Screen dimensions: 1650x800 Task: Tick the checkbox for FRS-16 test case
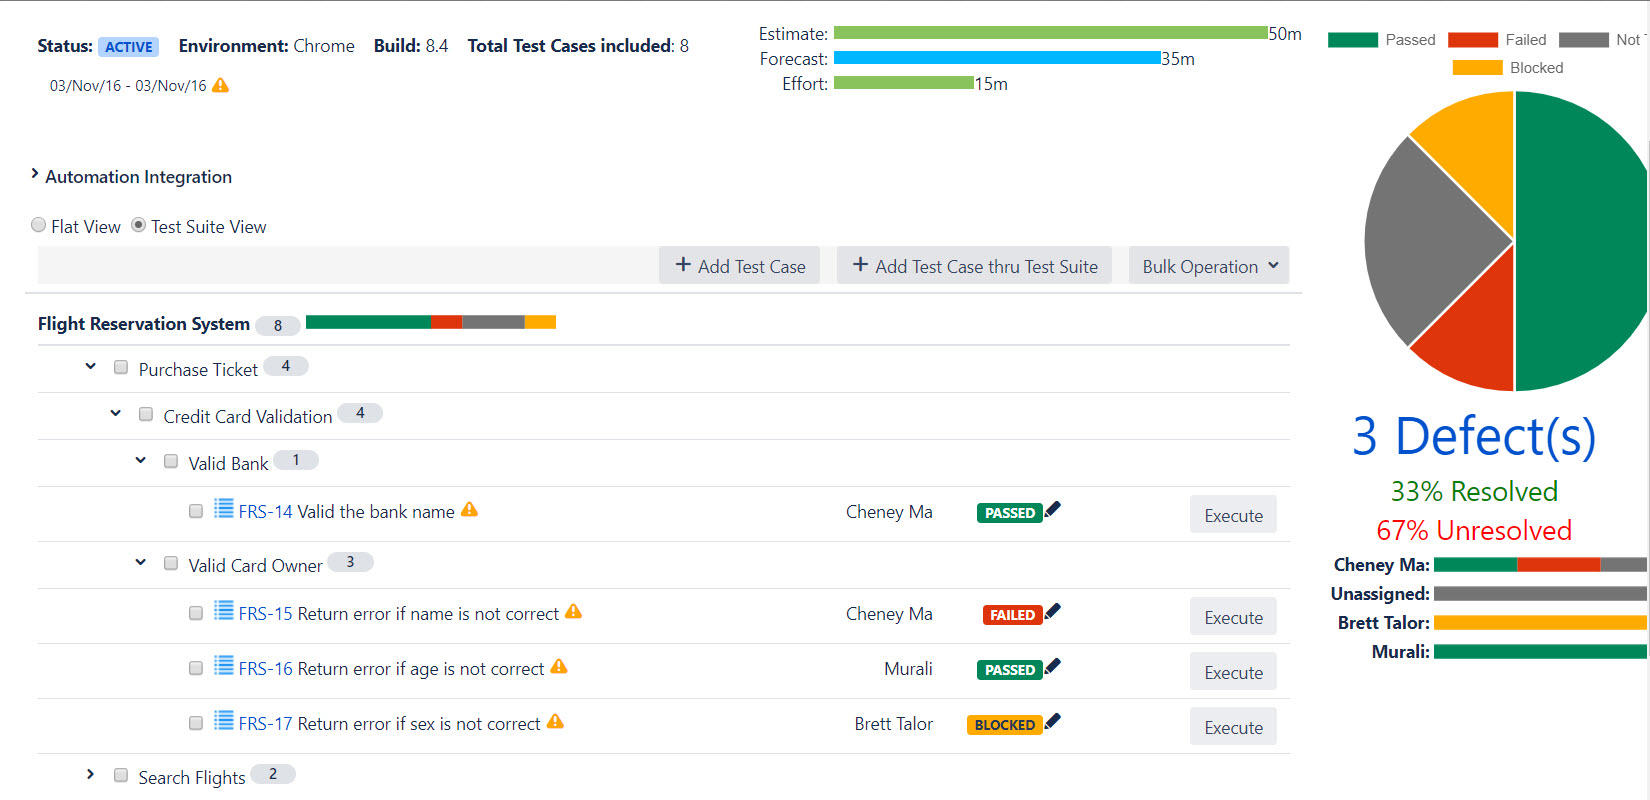(196, 668)
